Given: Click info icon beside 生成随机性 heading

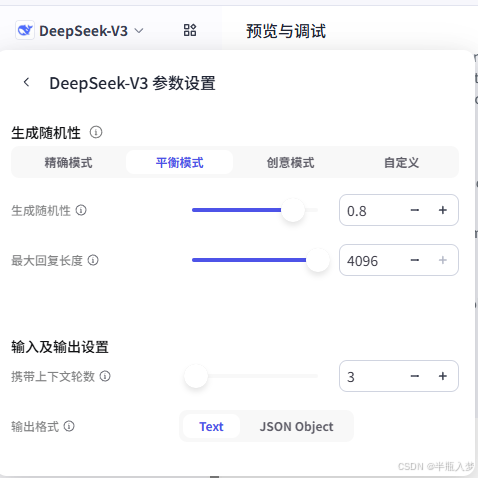Looking at the screenshot, I should click(x=96, y=132).
